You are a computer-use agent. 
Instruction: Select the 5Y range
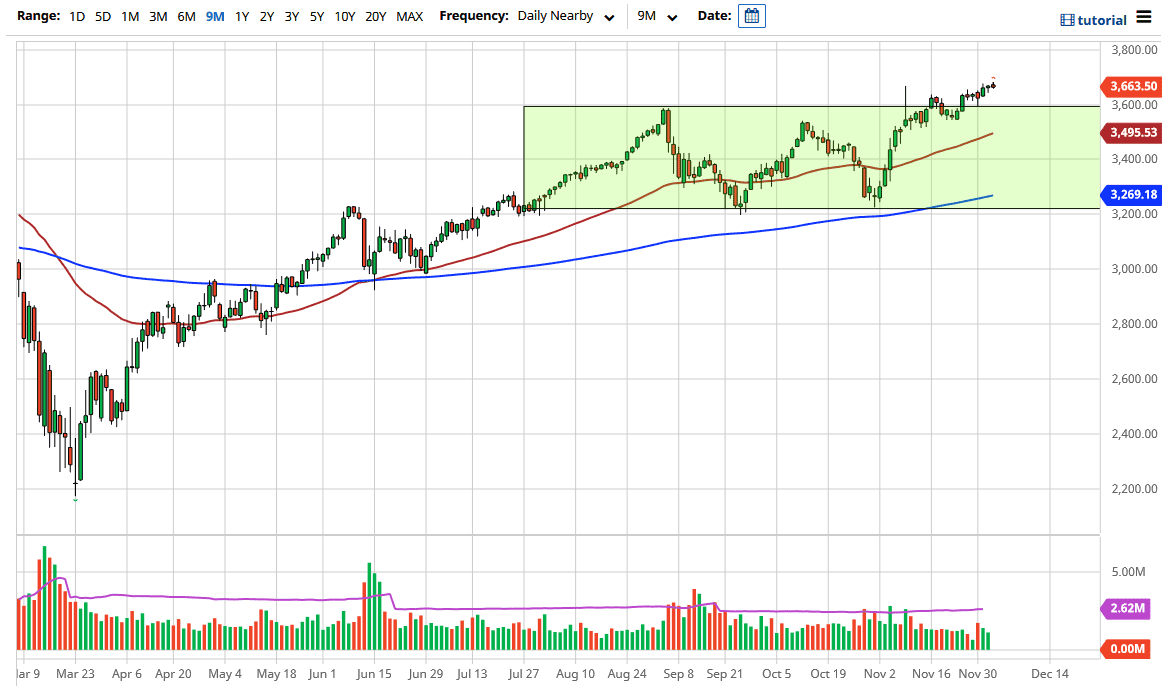(316, 16)
